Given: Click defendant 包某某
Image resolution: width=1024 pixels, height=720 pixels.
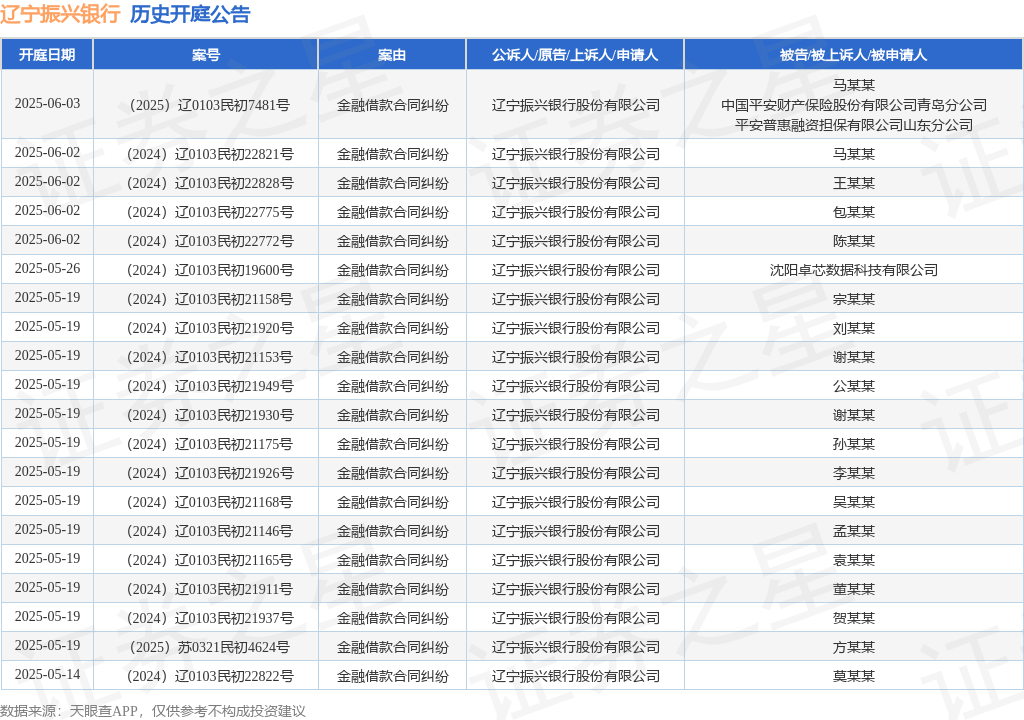Looking at the screenshot, I should (x=854, y=212).
